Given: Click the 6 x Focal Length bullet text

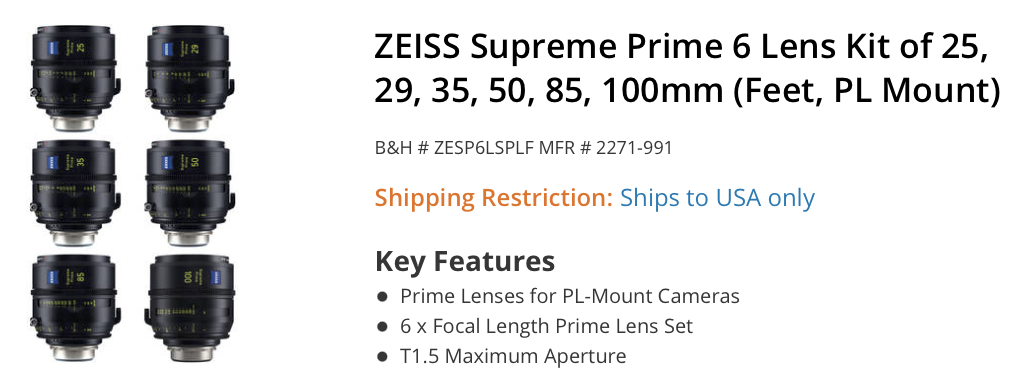Looking at the screenshot, I should [546, 326].
